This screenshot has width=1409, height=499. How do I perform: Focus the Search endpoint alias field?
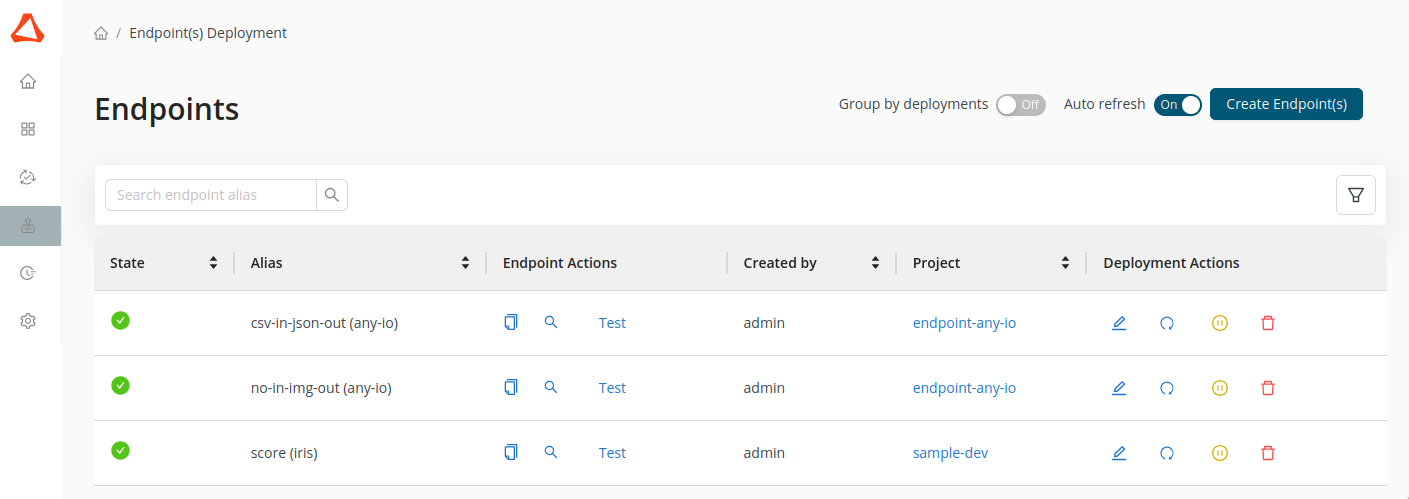click(x=211, y=195)
